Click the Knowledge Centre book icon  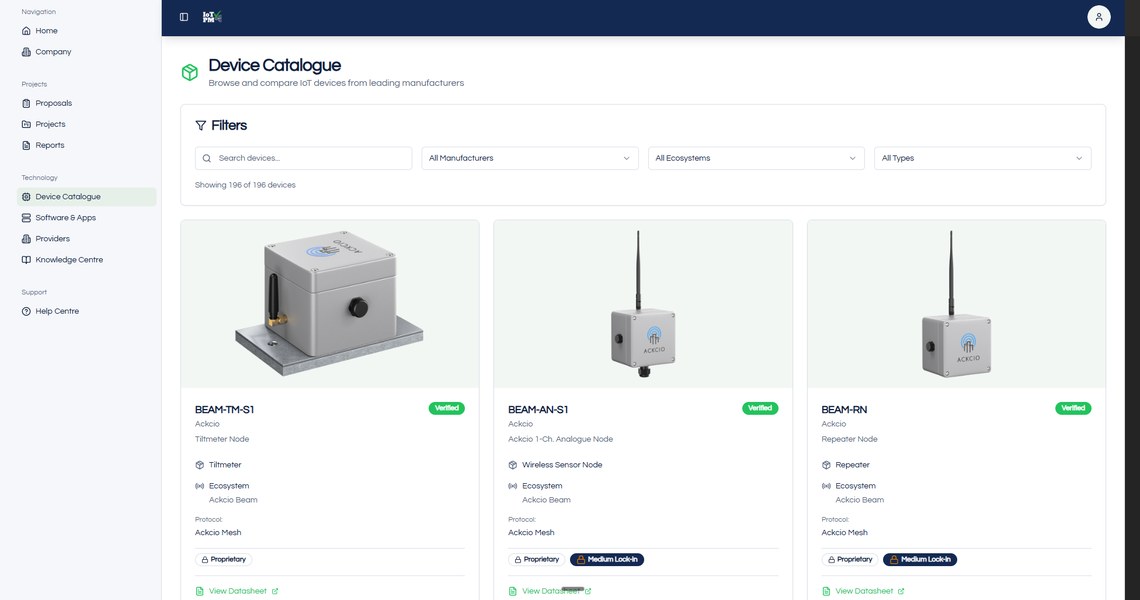point(26,260)
